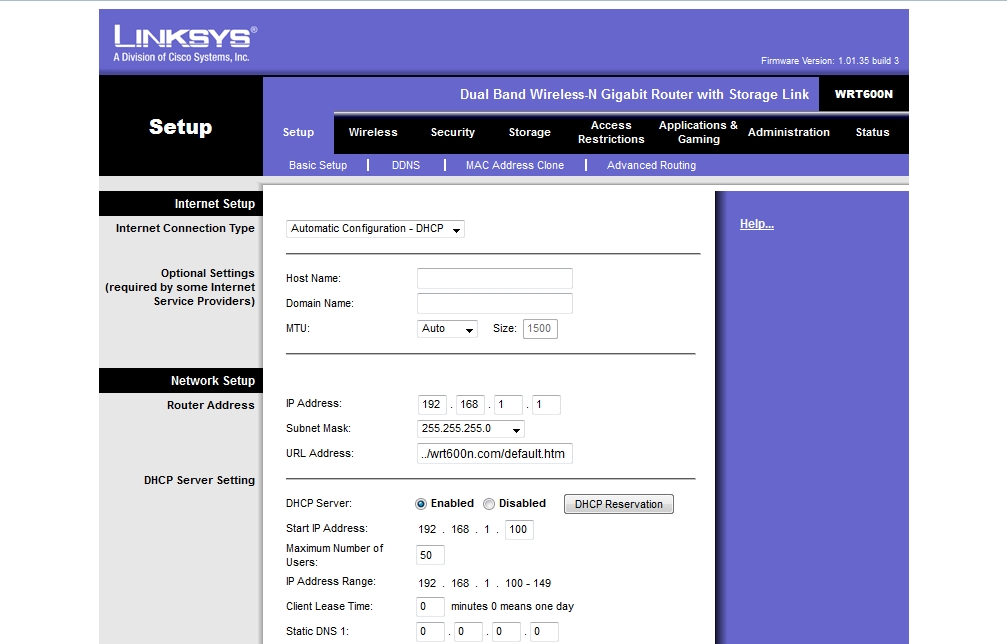This screenshot has width=1007, height=644.
Task: Click the Domain Name input field
Action: pos(495,303)
